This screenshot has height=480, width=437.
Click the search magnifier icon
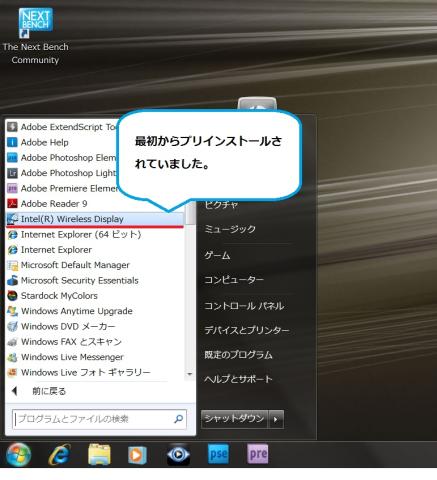[x=178, y=419]
